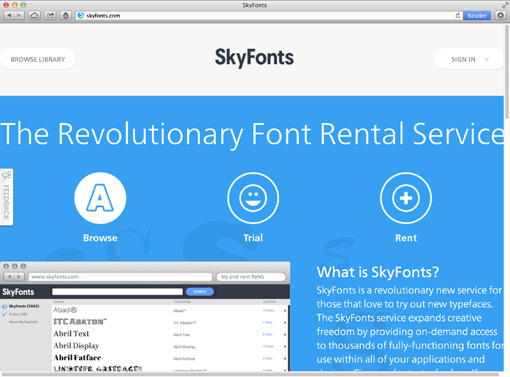Image resolution: width=510 pixels, height=377 pixels.
Task: Click the Share toolbar icon
Action: (x=50, y=15)
